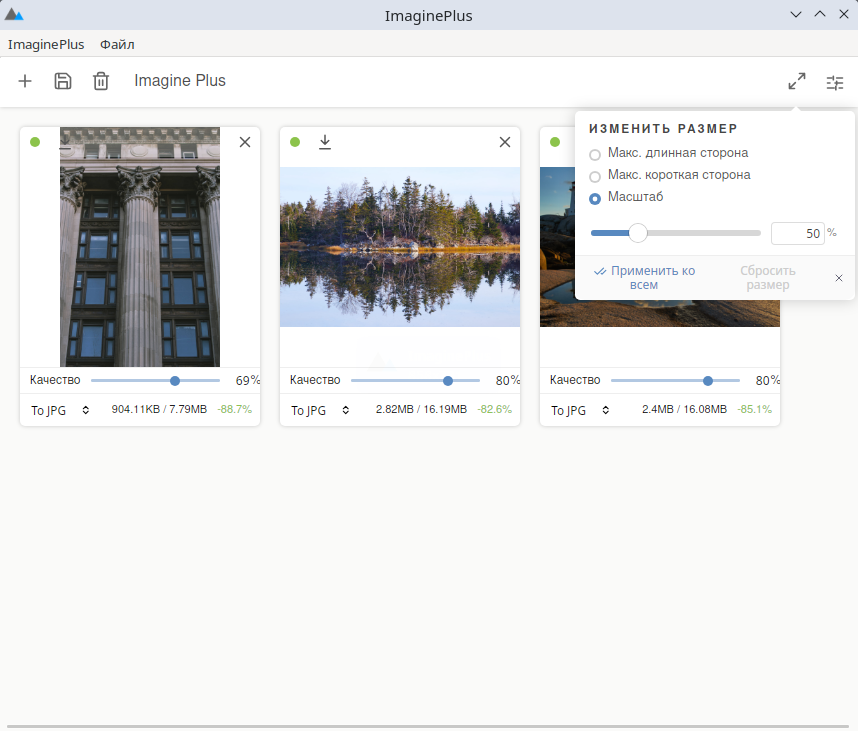Click the 2.4MB / 16.08MB size text
858x731 pixels.
pos(685,409)
